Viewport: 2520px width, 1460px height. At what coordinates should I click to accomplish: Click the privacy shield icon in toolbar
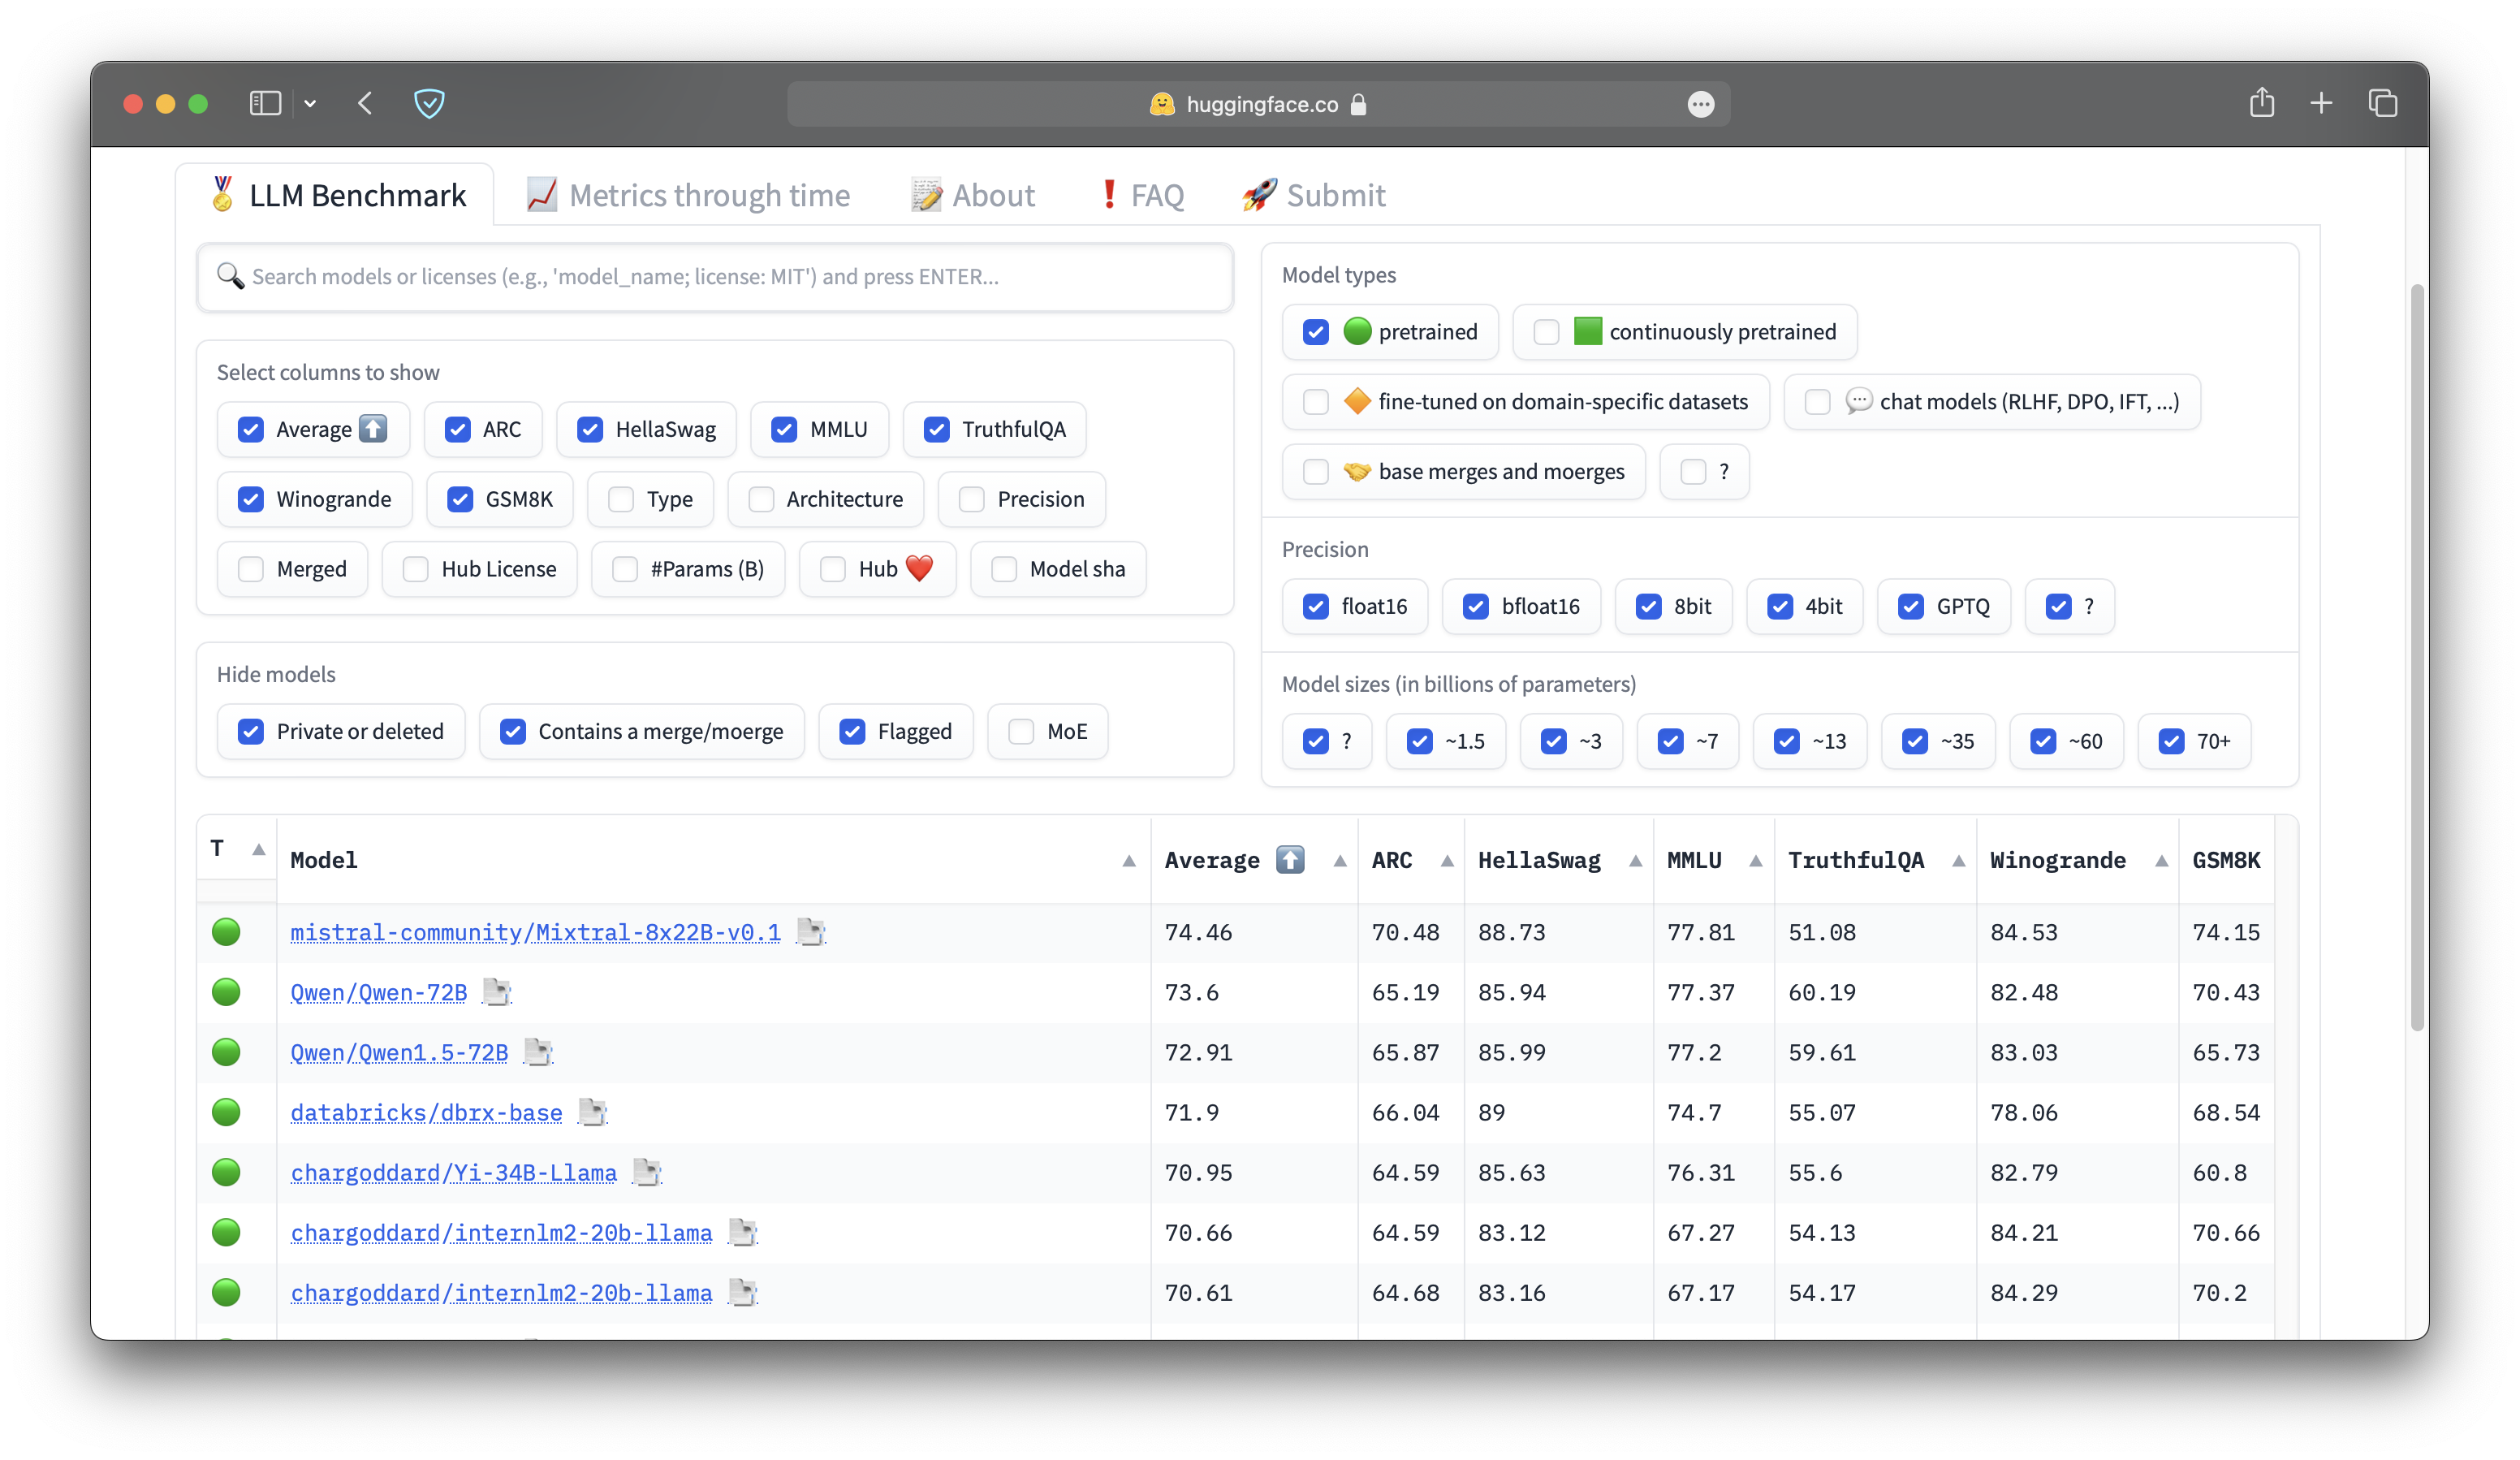pyautogui.click(x=429, y=103)
